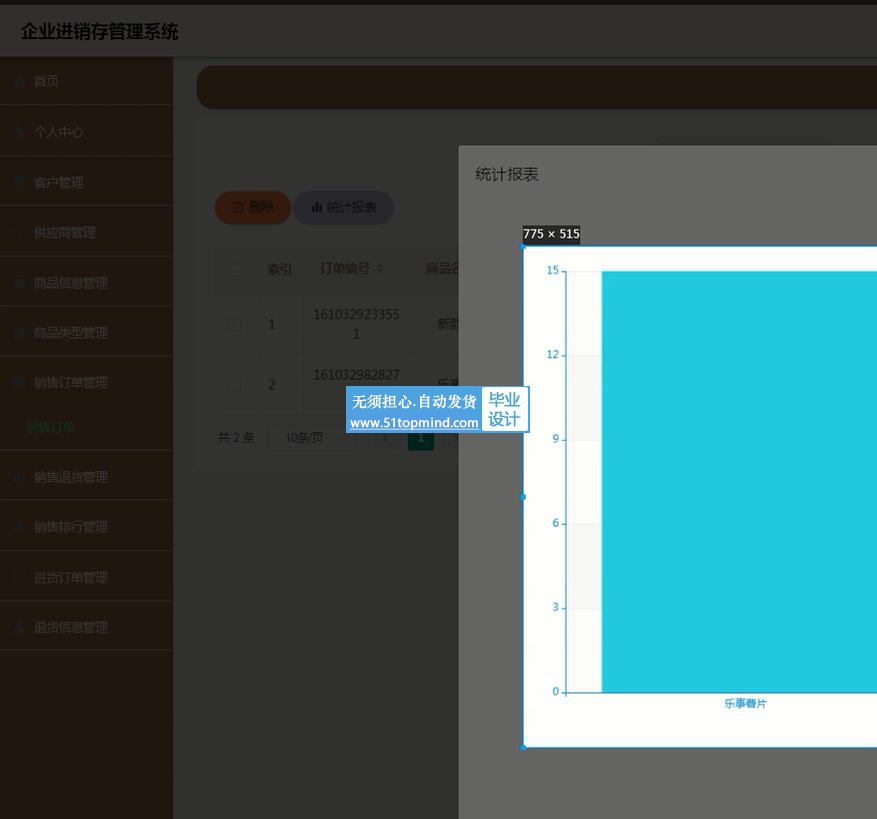Screen dimensions: 877x819
Task: Expand the 供应商管理 sidebar menu
Action: [86, 233]
